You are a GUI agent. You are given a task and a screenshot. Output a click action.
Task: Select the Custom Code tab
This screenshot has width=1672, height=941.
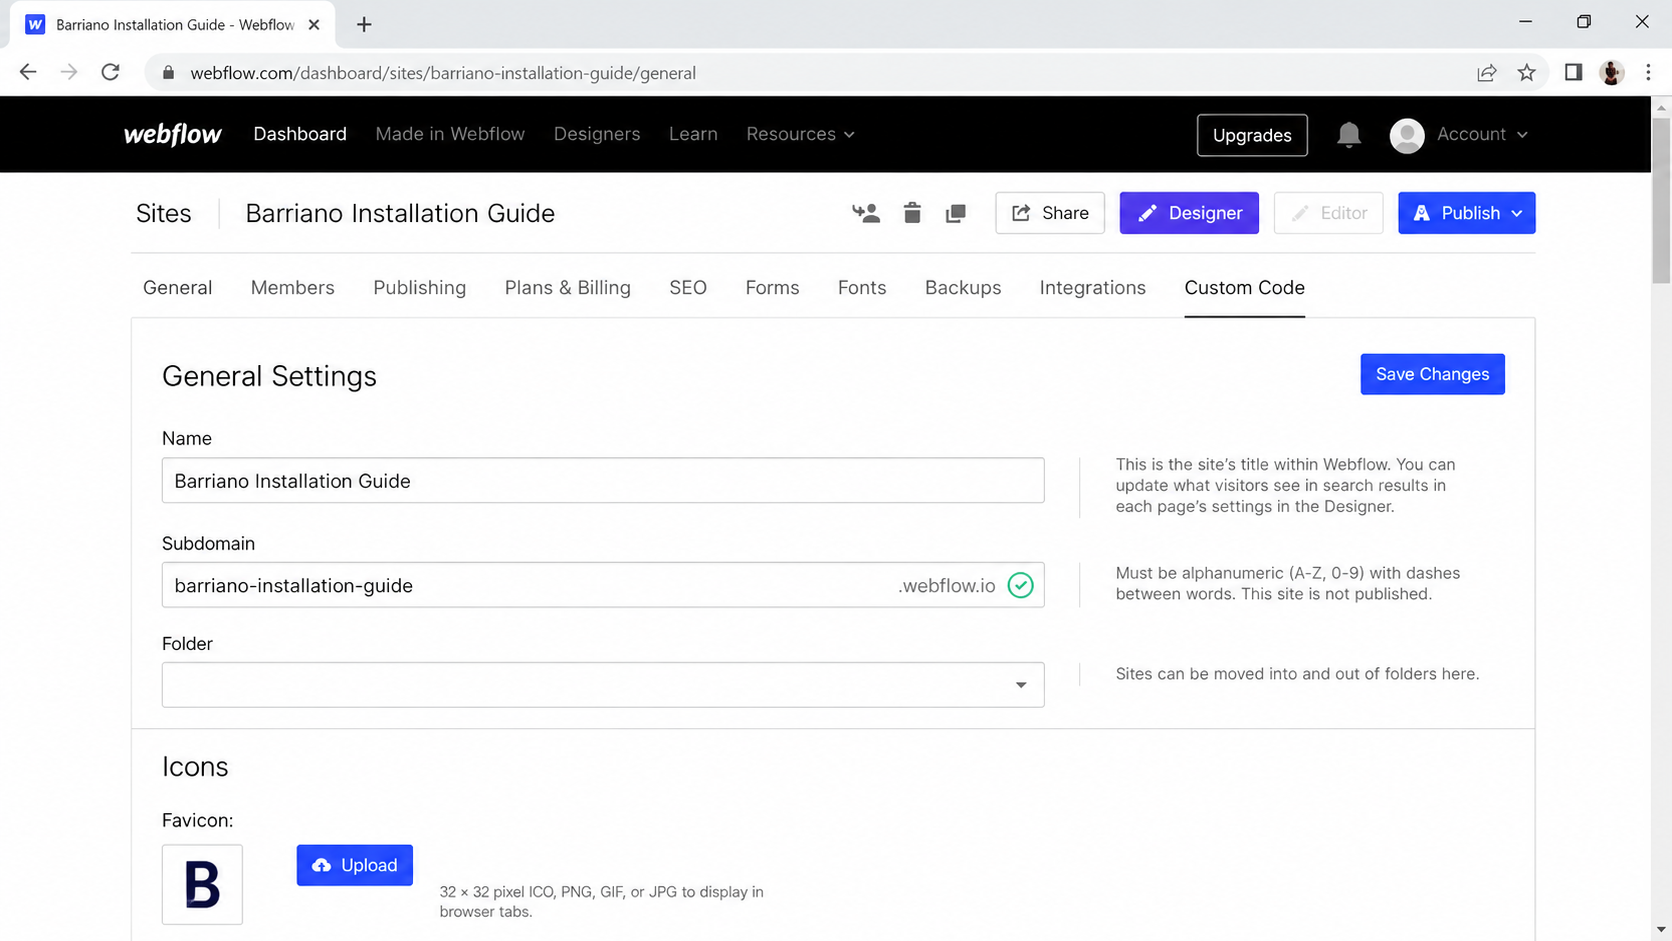point(1245,288)
